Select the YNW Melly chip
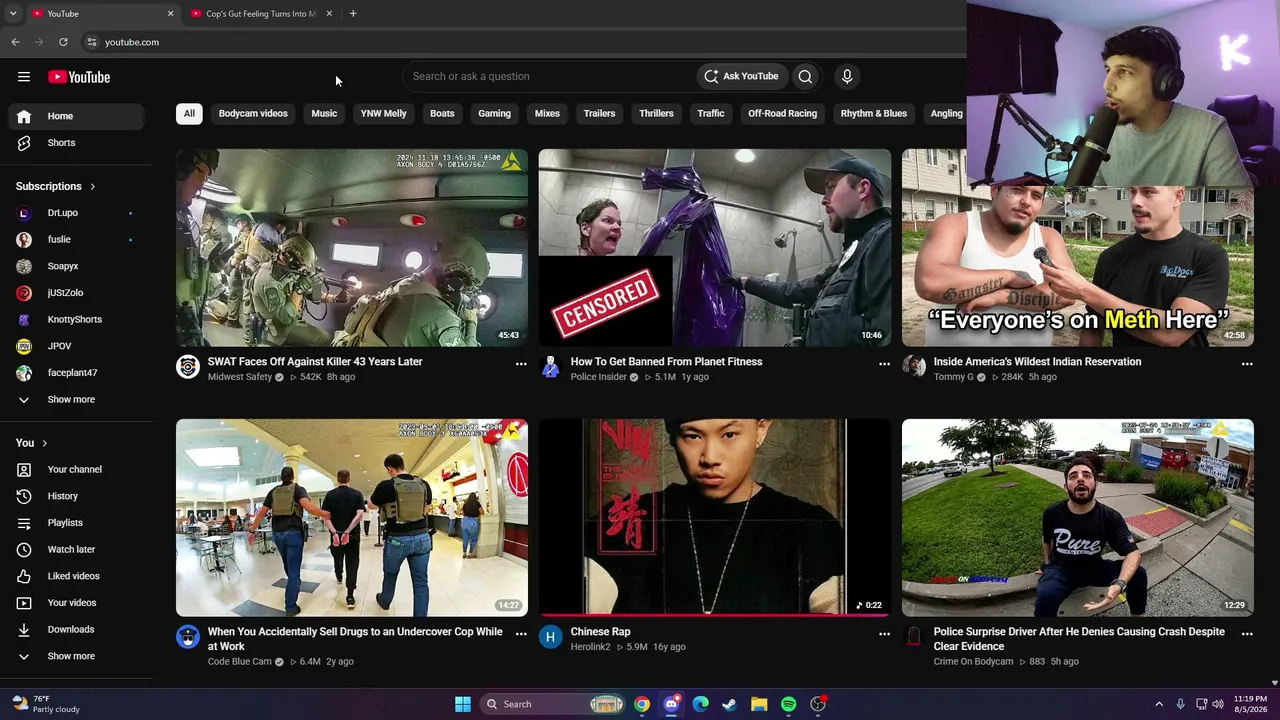Viewport: 1280px width, 720px height. pos(383,114)
